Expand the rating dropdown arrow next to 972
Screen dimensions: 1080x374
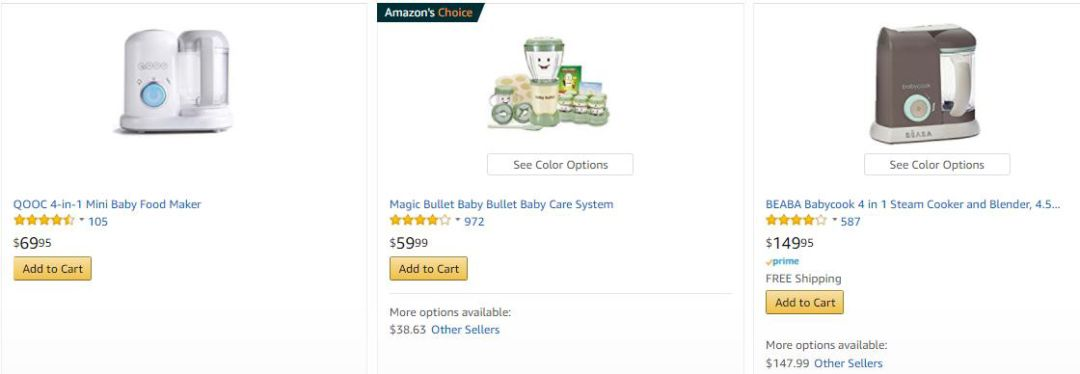(x=457, y=220)
